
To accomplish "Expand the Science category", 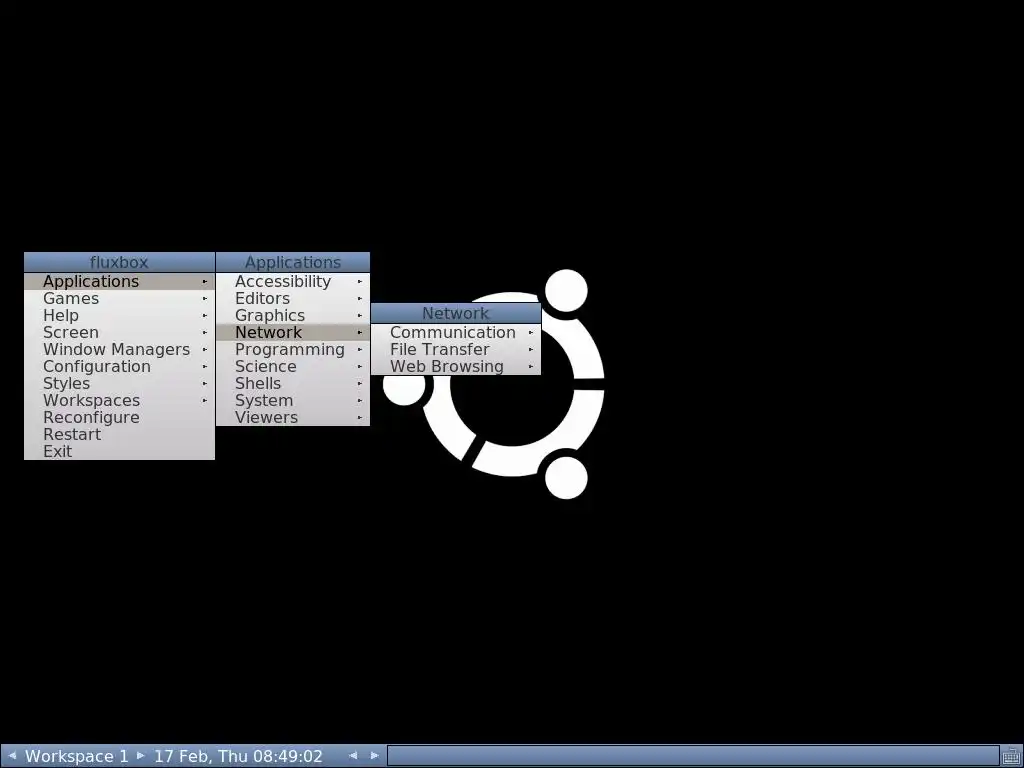I will 293,366.
